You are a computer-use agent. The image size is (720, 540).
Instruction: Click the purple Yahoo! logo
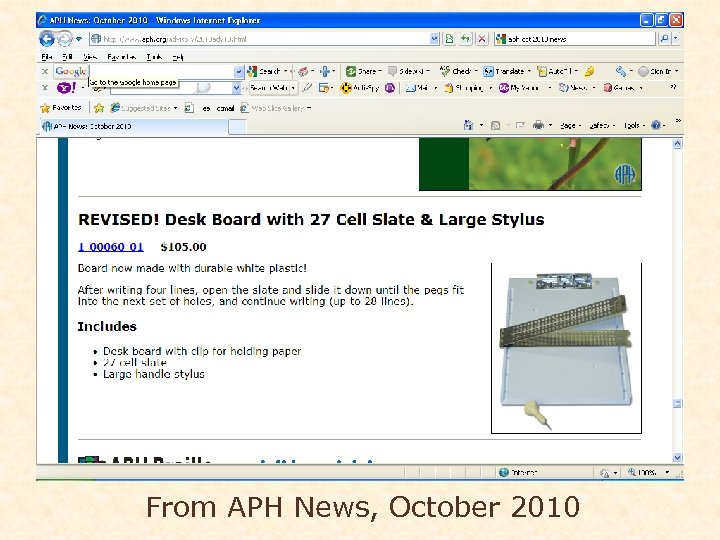(66, 87)
